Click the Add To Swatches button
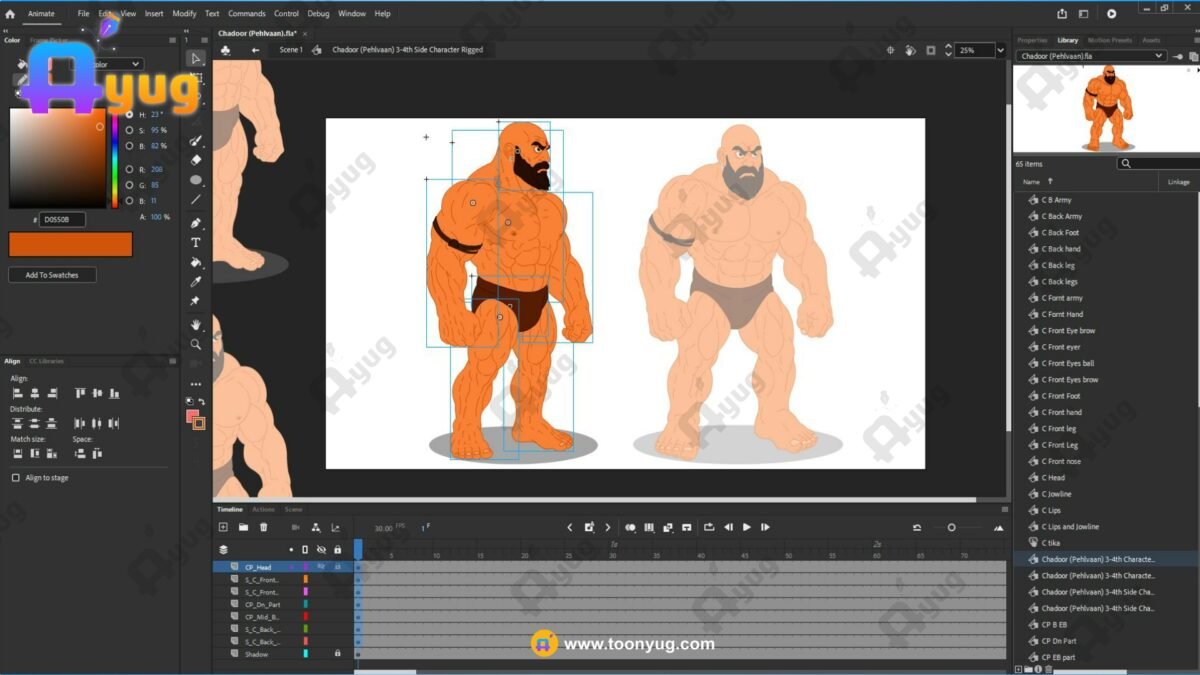1200x675 pixels. (x=52, y=275)
